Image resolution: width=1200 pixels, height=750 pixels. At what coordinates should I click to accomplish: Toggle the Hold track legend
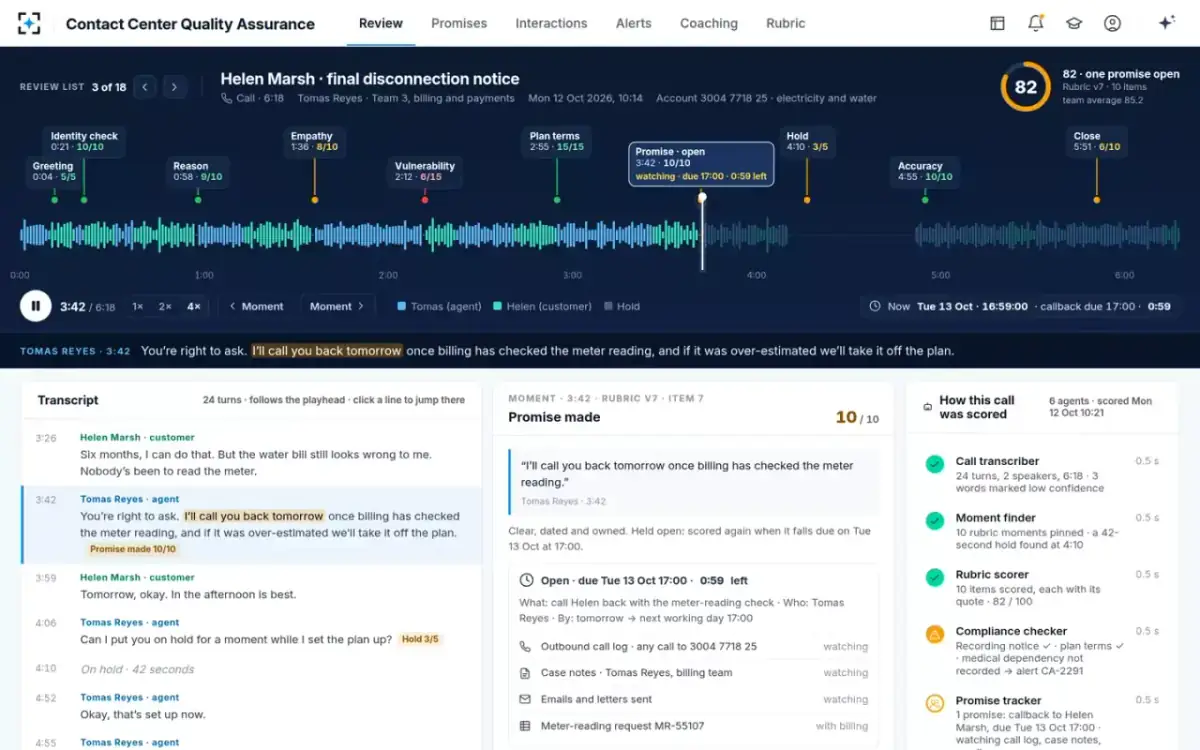click(622, 306)
